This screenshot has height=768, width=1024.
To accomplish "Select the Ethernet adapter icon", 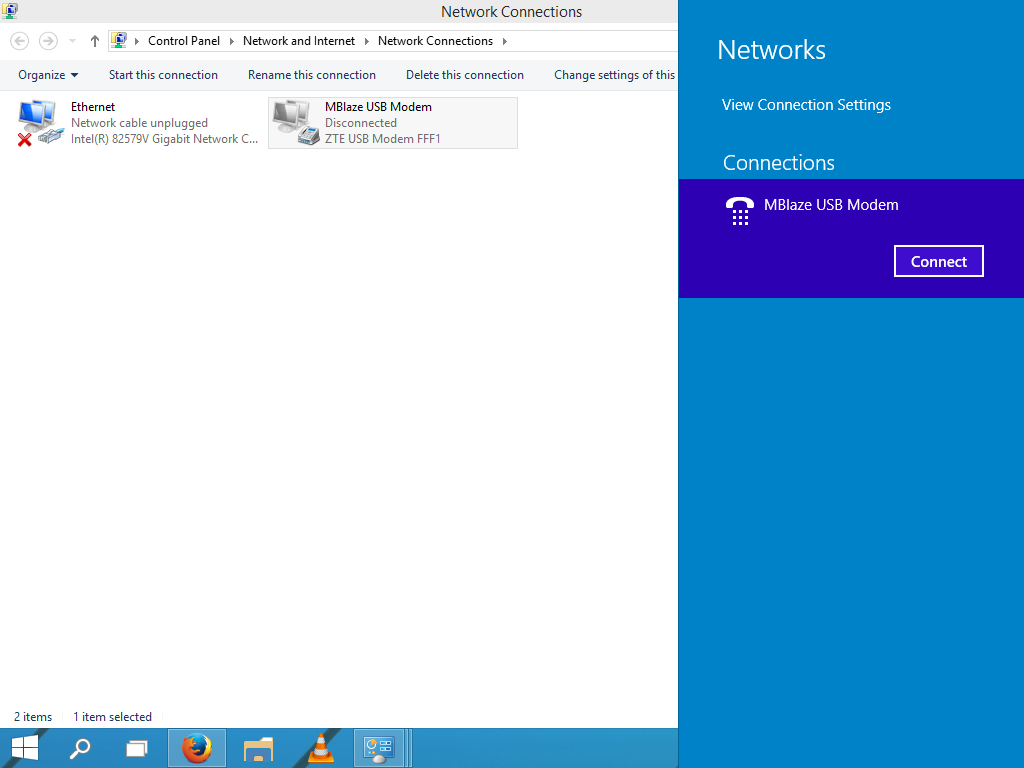I will pos(40,123).
